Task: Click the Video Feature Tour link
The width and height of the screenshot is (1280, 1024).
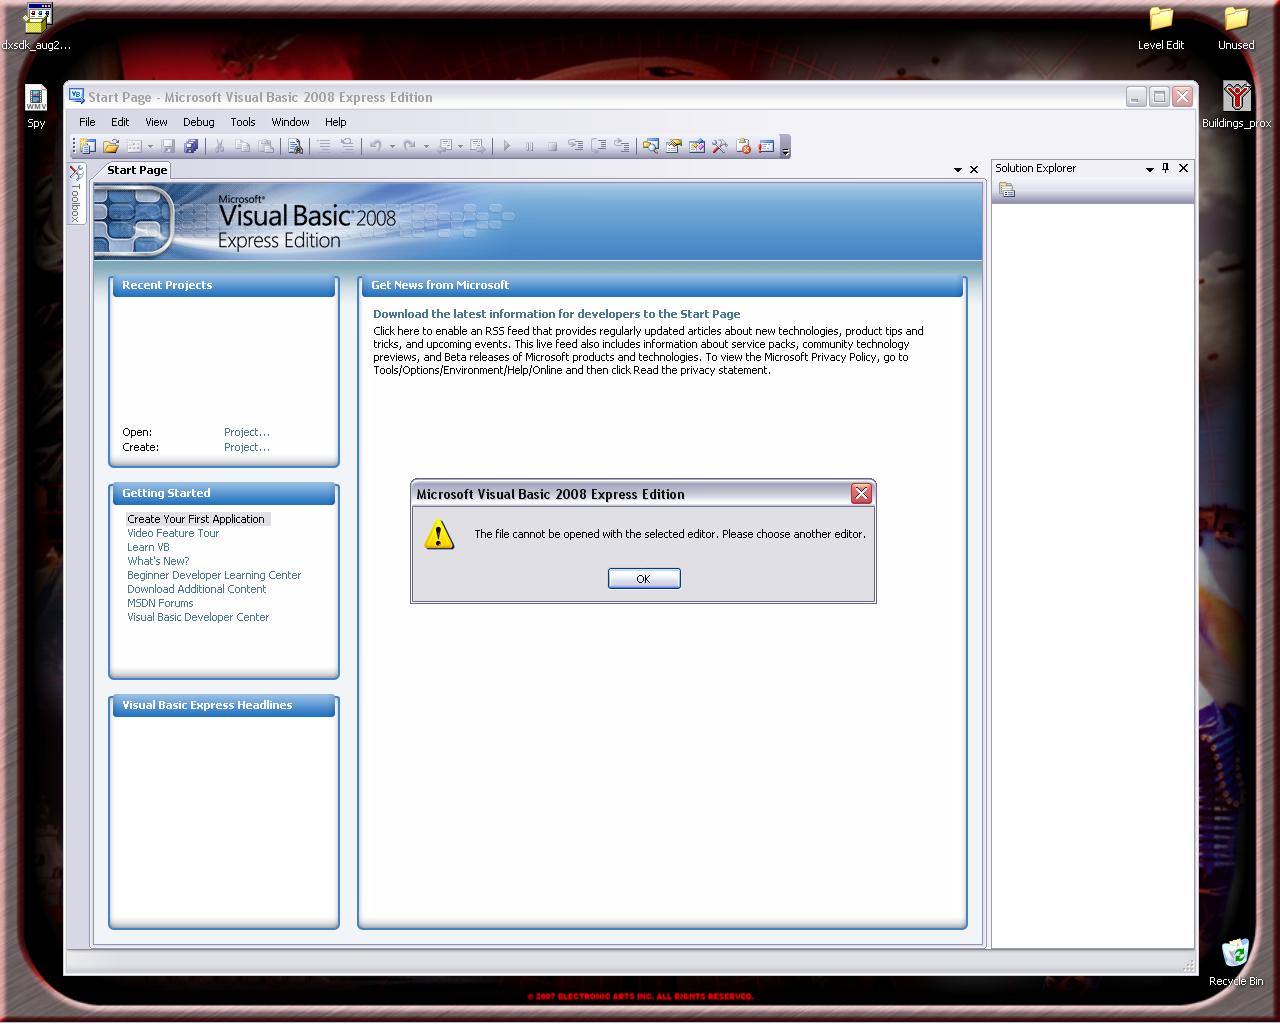Action: (x=173, y=533)
